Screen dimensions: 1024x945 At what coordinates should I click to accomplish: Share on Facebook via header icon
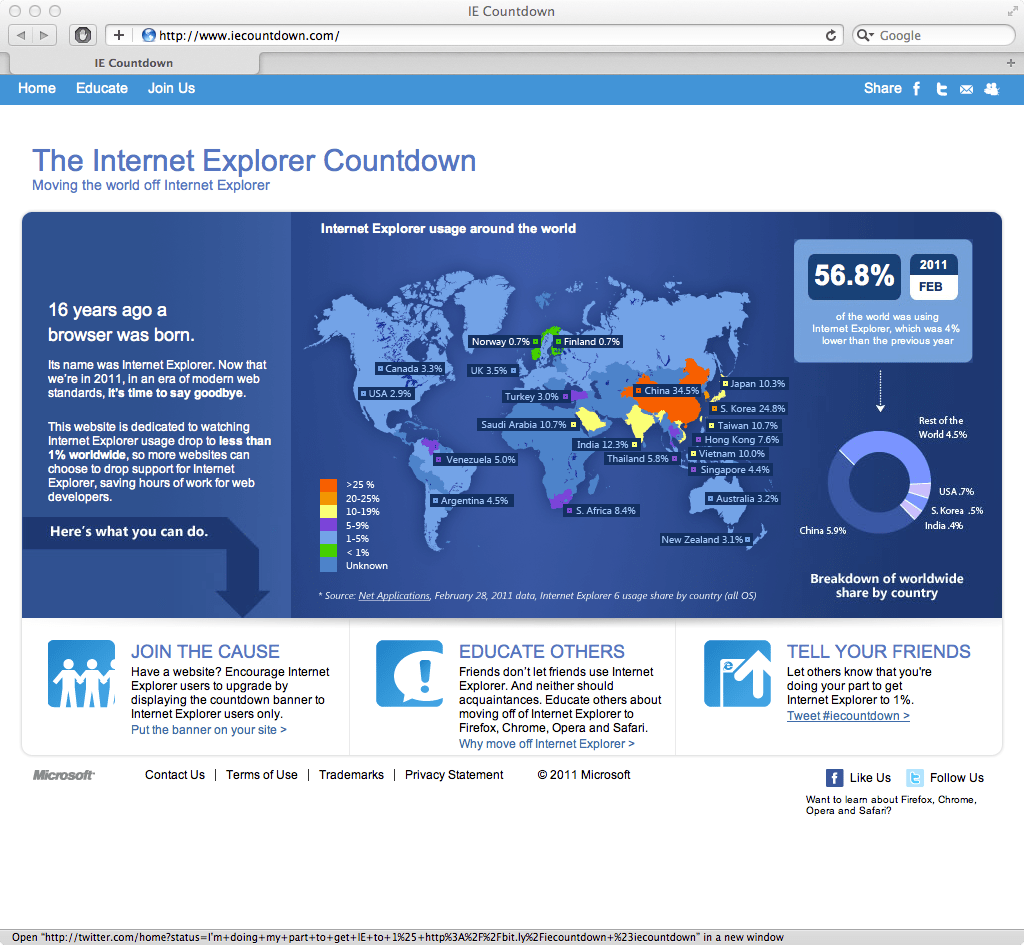tap(916, 89)
